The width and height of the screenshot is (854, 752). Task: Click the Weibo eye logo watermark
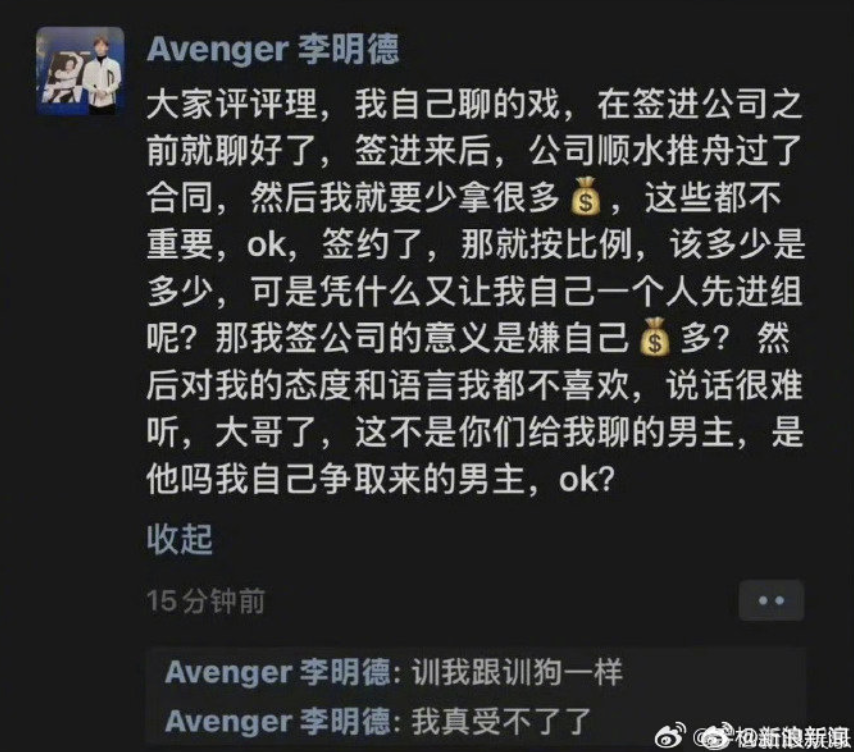[x=671, y=737]
